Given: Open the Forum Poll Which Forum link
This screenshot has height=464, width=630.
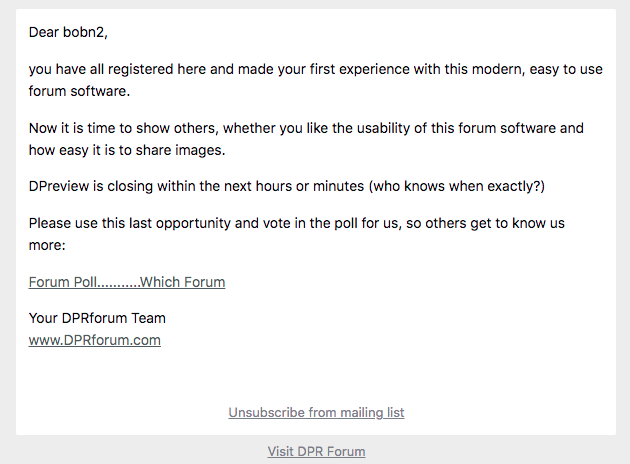Looking at the screenshot, I should click(127, 282).
